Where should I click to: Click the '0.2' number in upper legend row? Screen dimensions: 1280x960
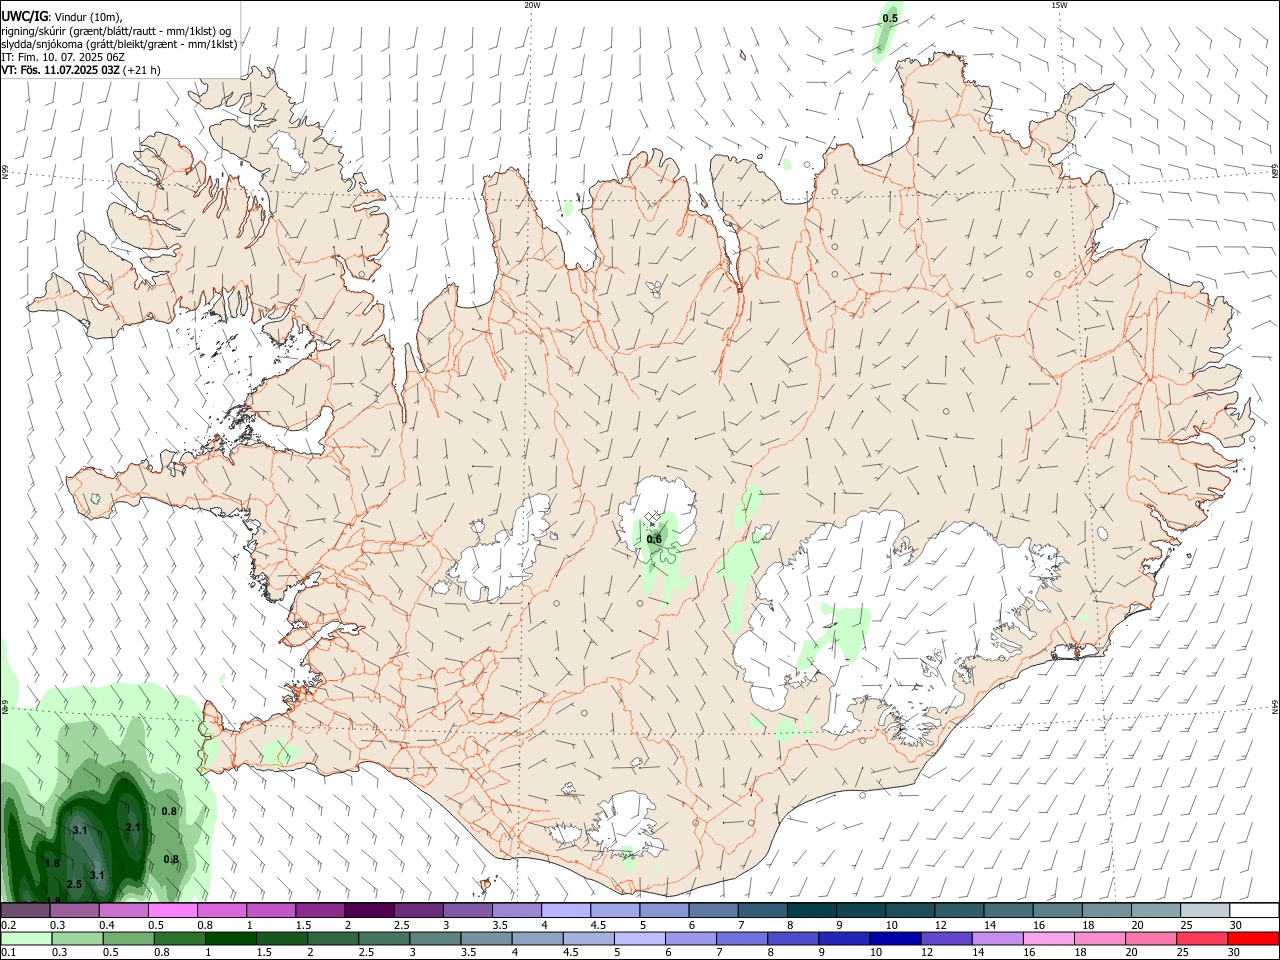point(9,925)
